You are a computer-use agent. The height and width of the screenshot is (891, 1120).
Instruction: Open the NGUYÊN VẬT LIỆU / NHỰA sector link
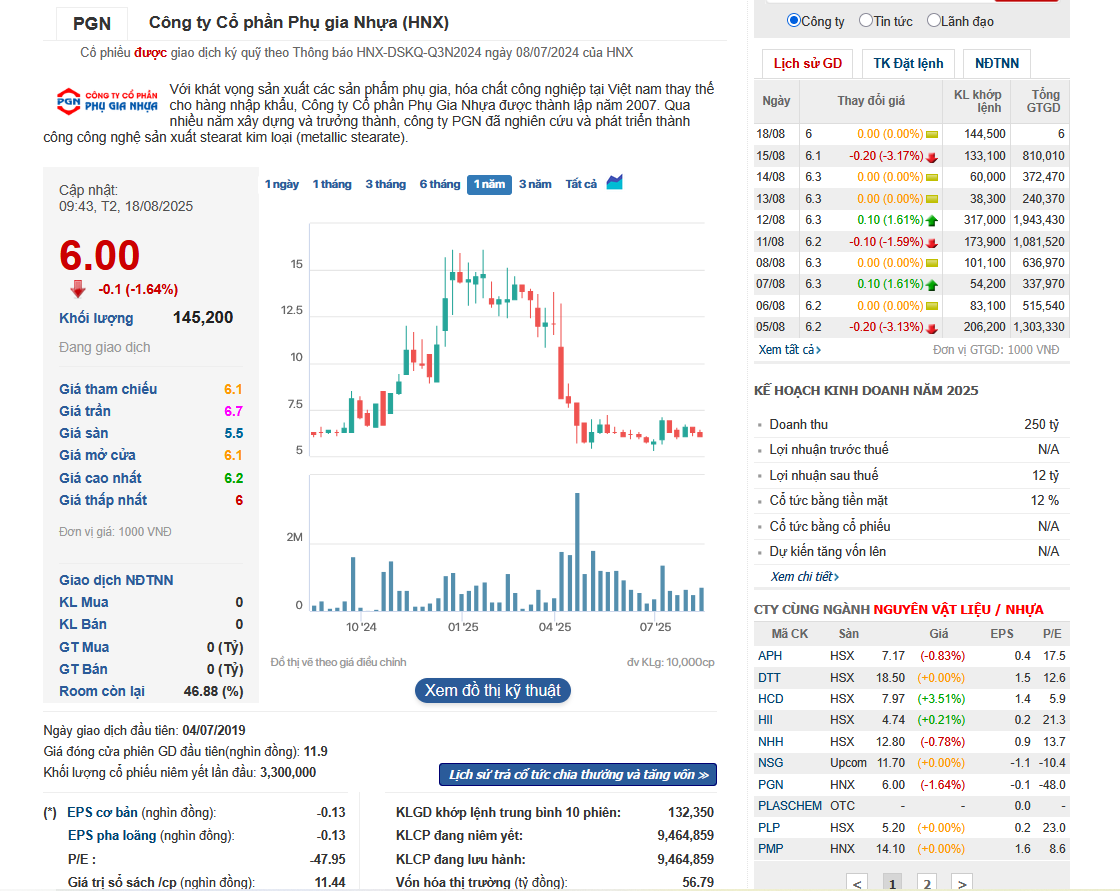958,609
